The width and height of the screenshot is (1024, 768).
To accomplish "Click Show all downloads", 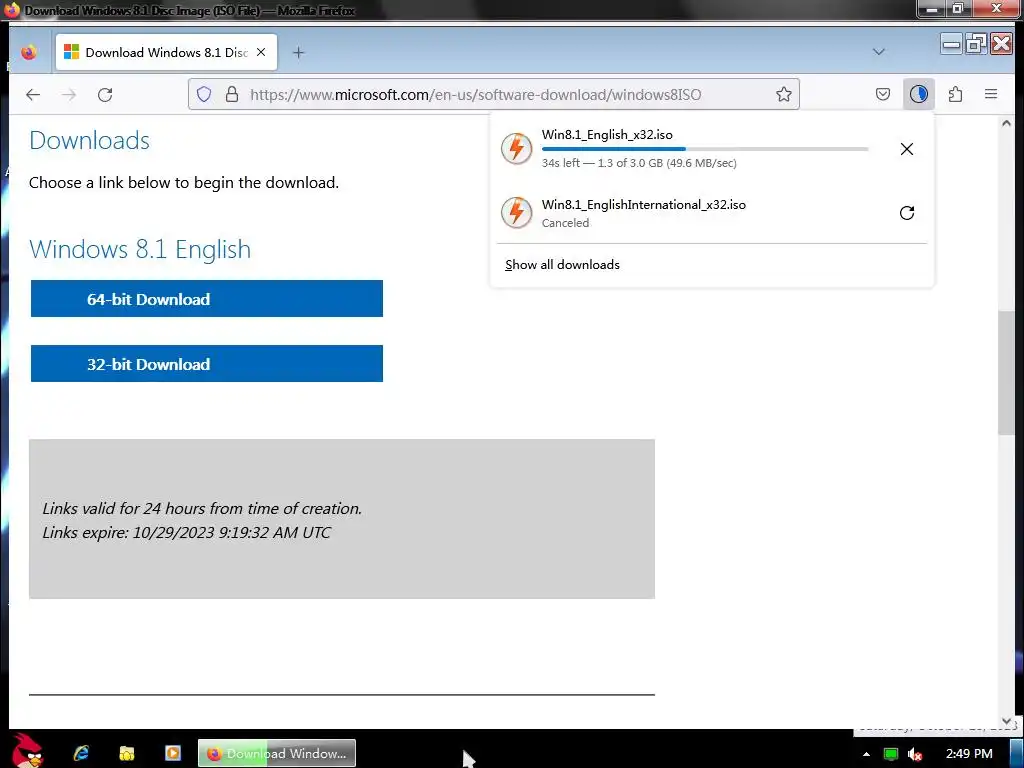I will pyautogui.click(x=562, y=264).
